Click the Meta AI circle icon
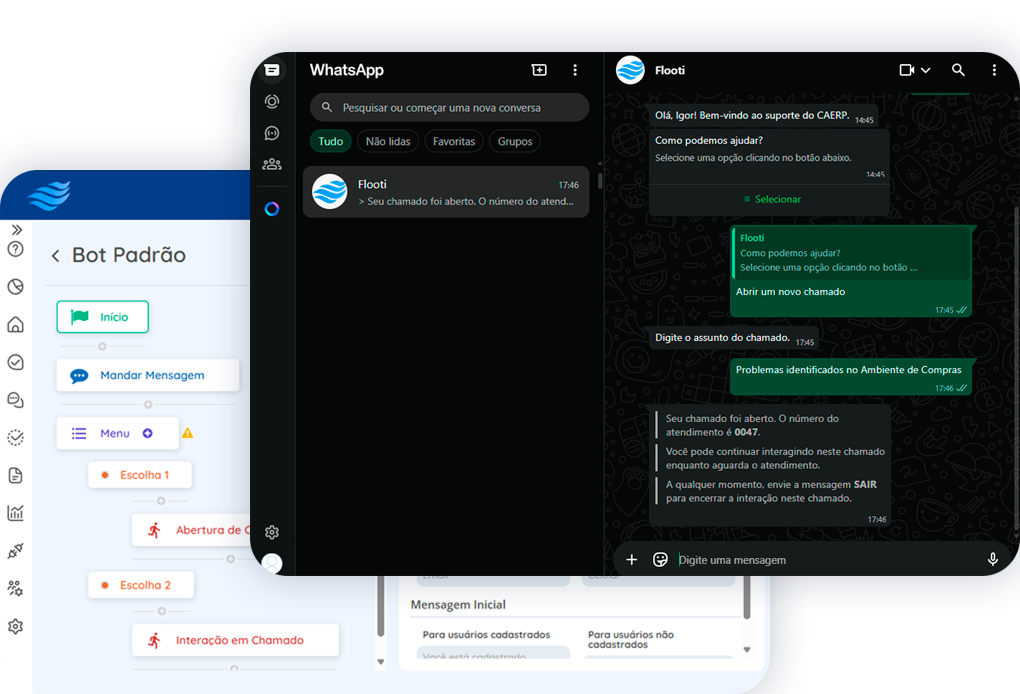The height and width of the screenshot is (694, 1020). [272, 209]
